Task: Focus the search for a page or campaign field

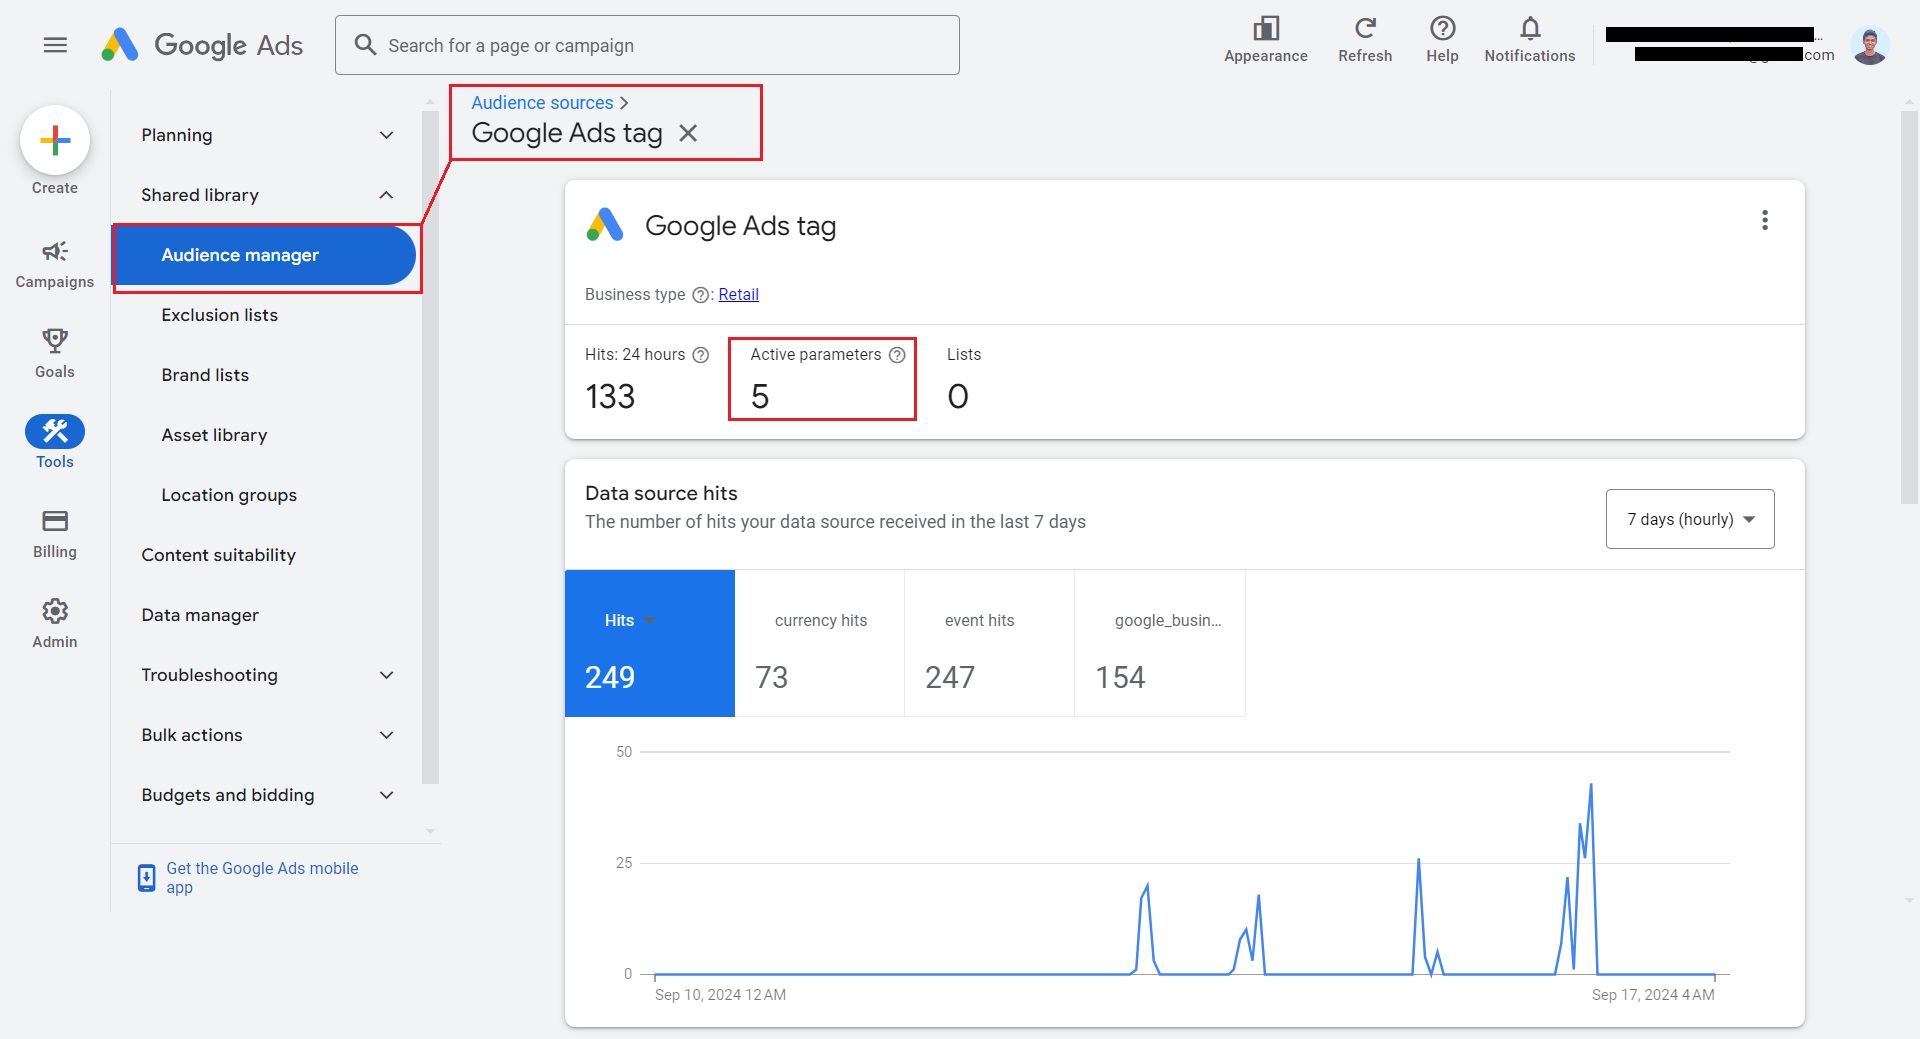Action: point(647,45)
